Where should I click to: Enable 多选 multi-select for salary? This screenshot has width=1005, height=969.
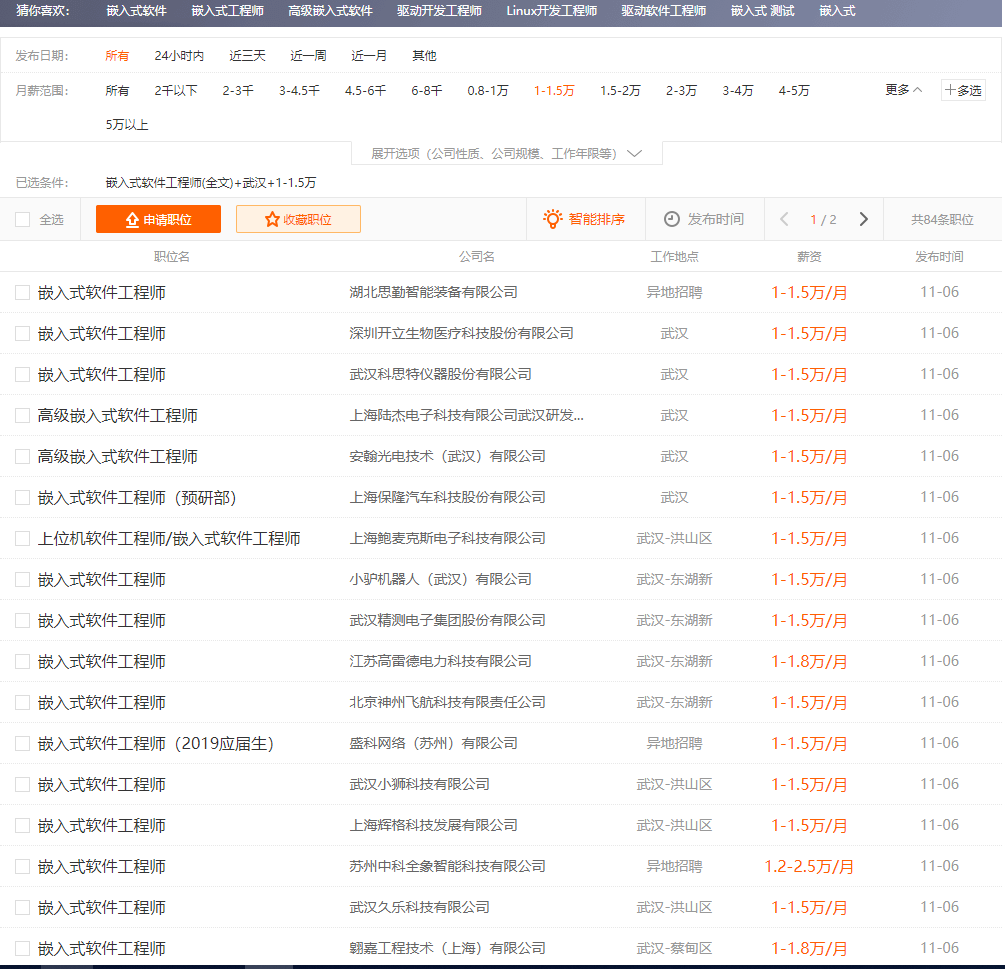coord(963,90)
